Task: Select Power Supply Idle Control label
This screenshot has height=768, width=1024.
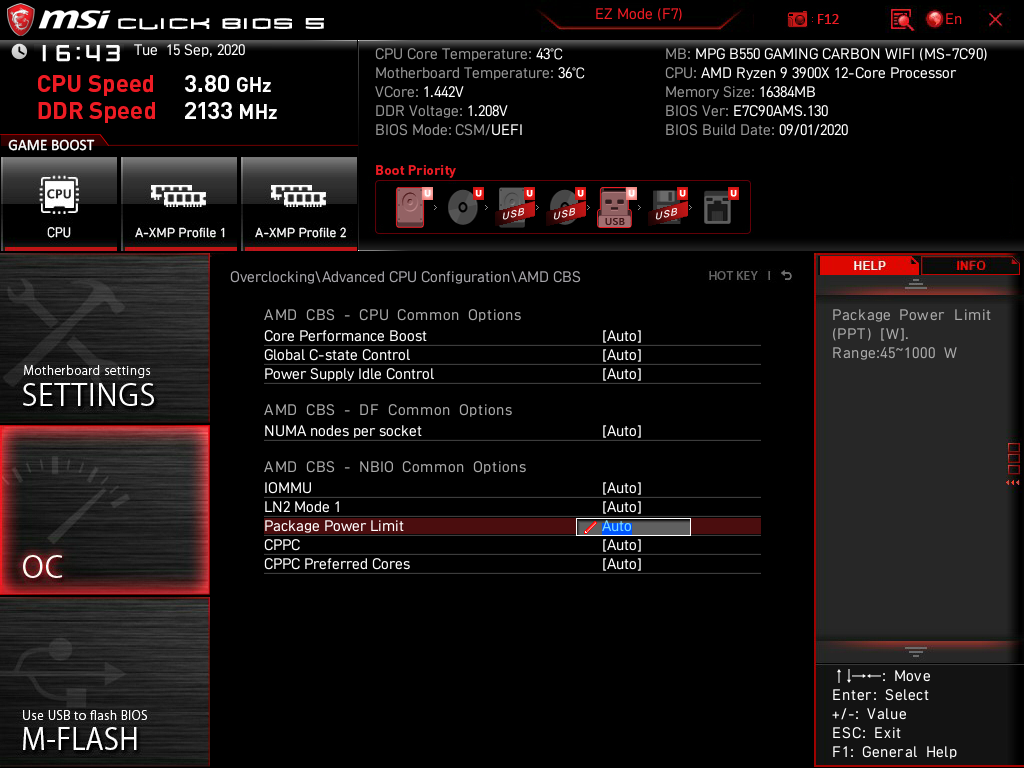Action: click(x=349, y=374)
